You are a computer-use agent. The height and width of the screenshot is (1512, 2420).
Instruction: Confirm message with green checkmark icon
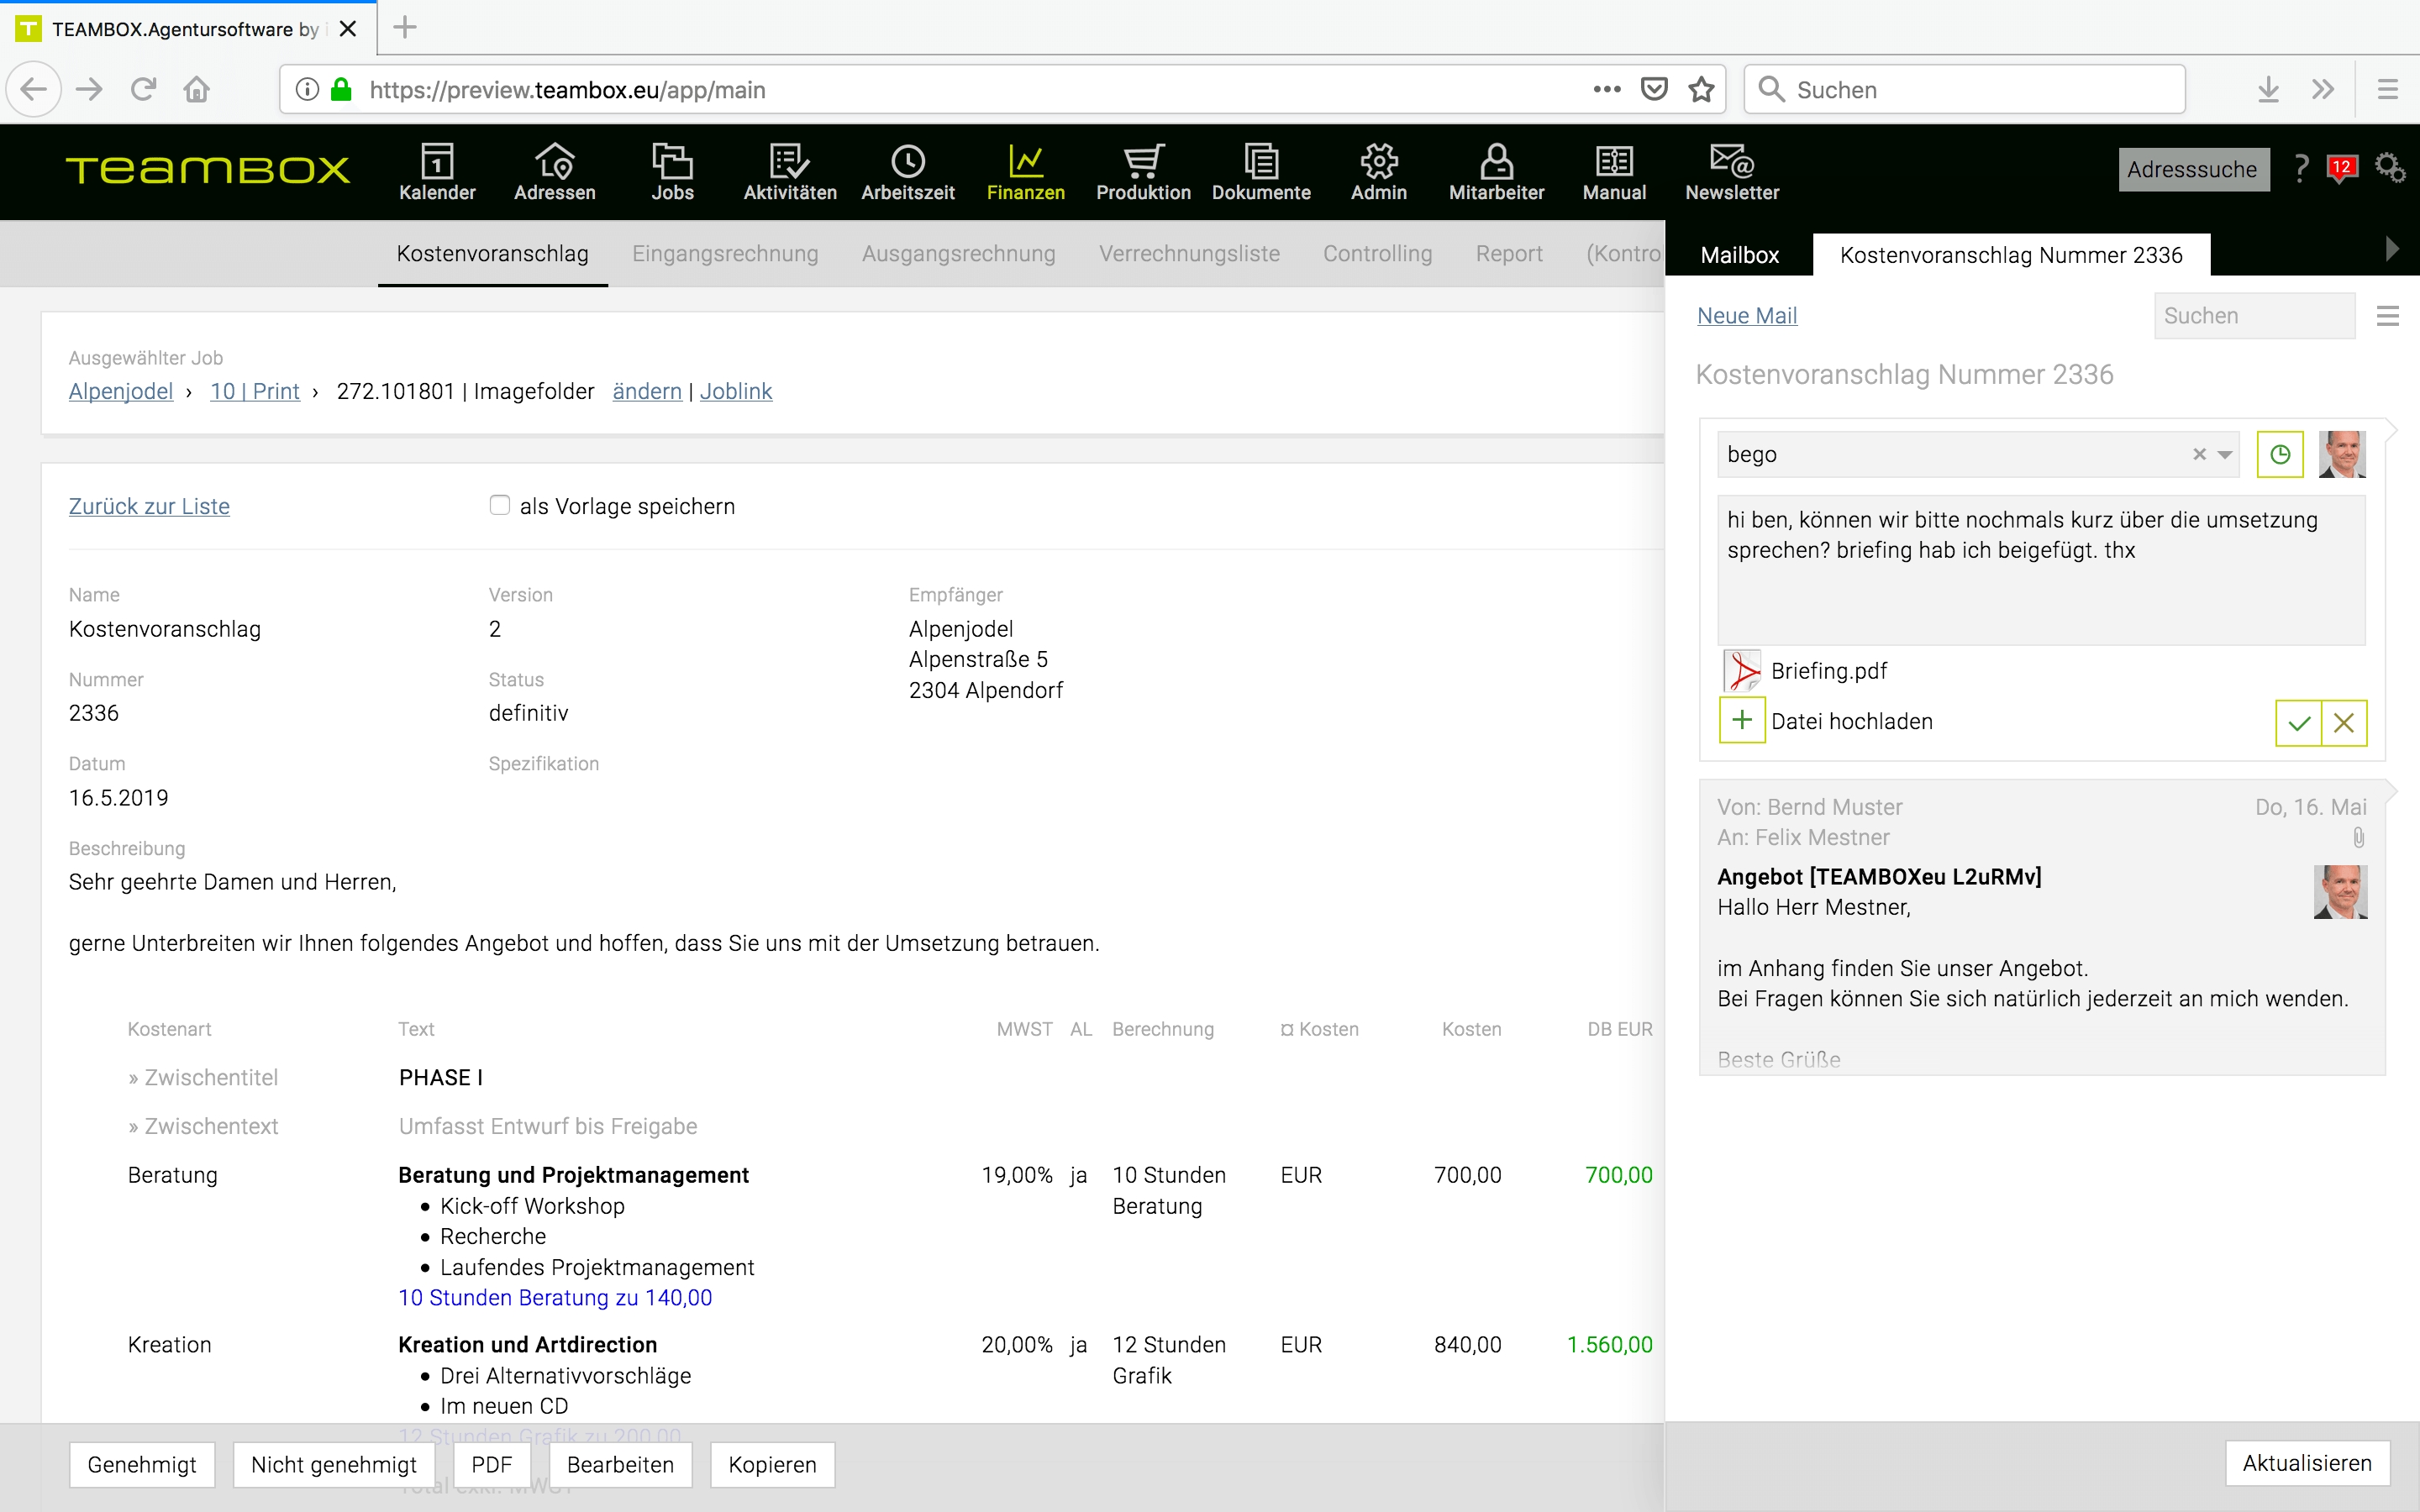click(x=2298, y=723)
